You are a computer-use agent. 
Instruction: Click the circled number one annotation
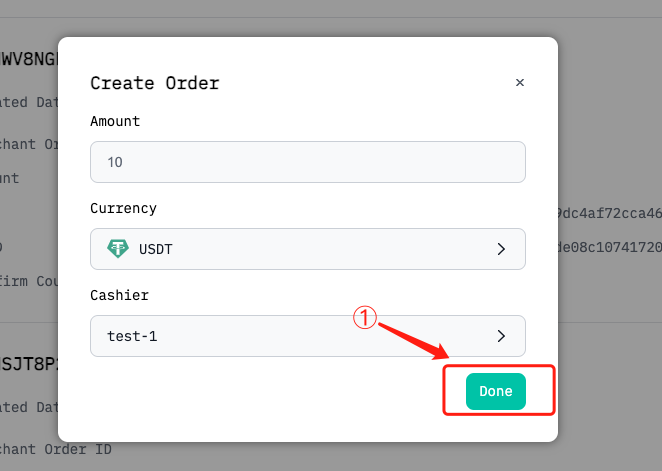(365, 318)
